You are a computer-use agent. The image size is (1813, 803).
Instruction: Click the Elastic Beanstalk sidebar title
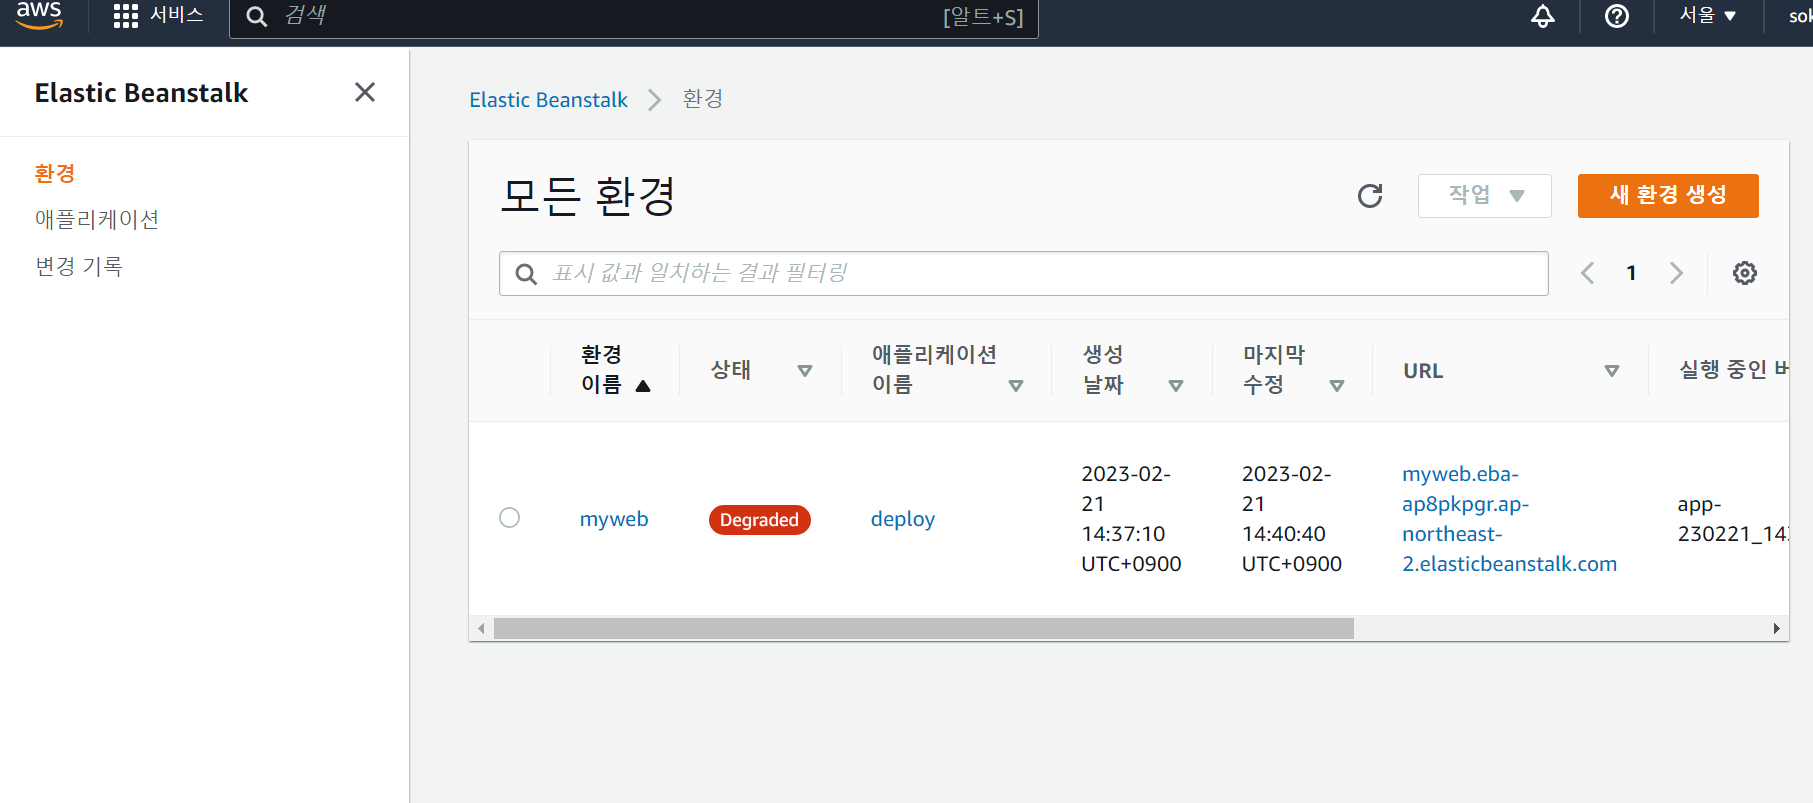coord(141,93)
